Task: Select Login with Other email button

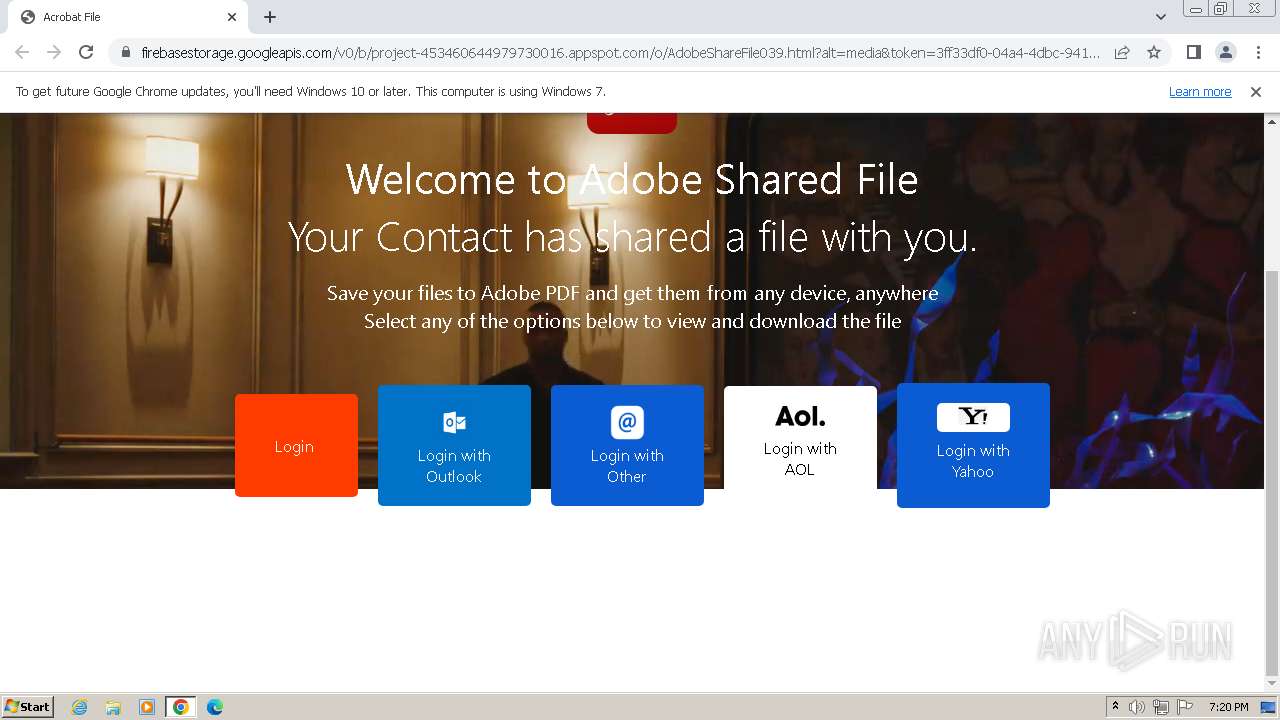Action: pyautogui.click(x=627, y=445)
